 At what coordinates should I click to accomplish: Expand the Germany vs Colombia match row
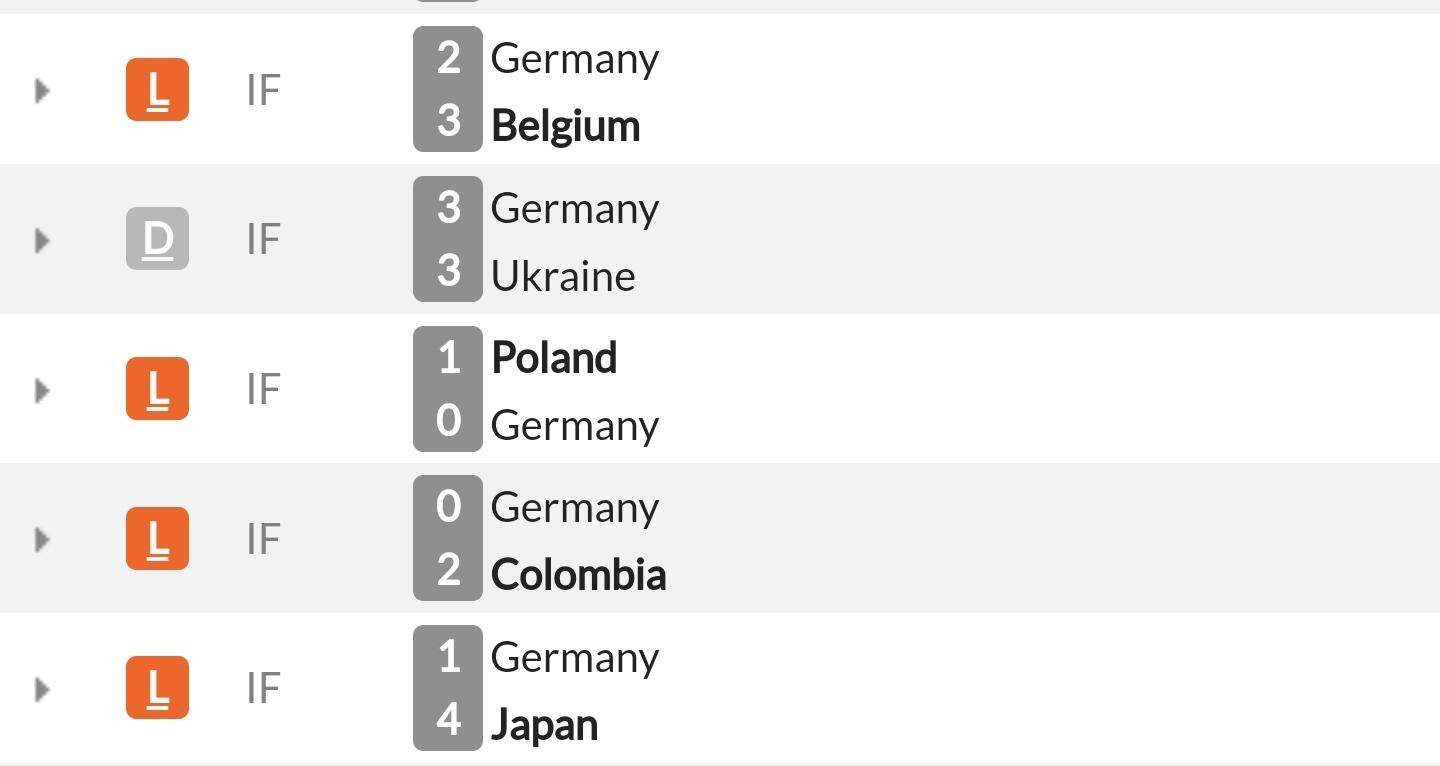click(x=42, y=539)
